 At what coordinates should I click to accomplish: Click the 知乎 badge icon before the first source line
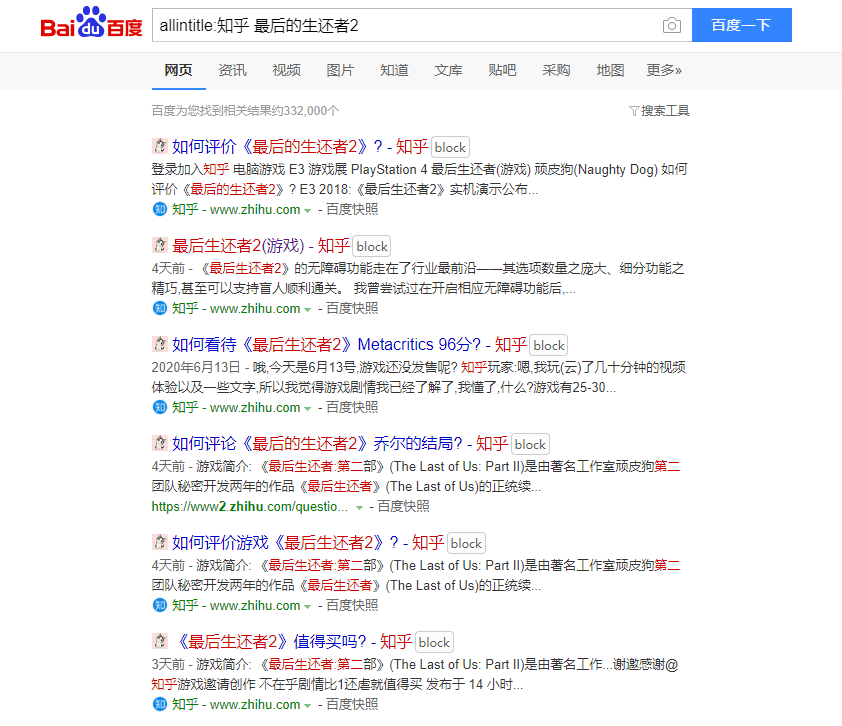click(160, 209)
